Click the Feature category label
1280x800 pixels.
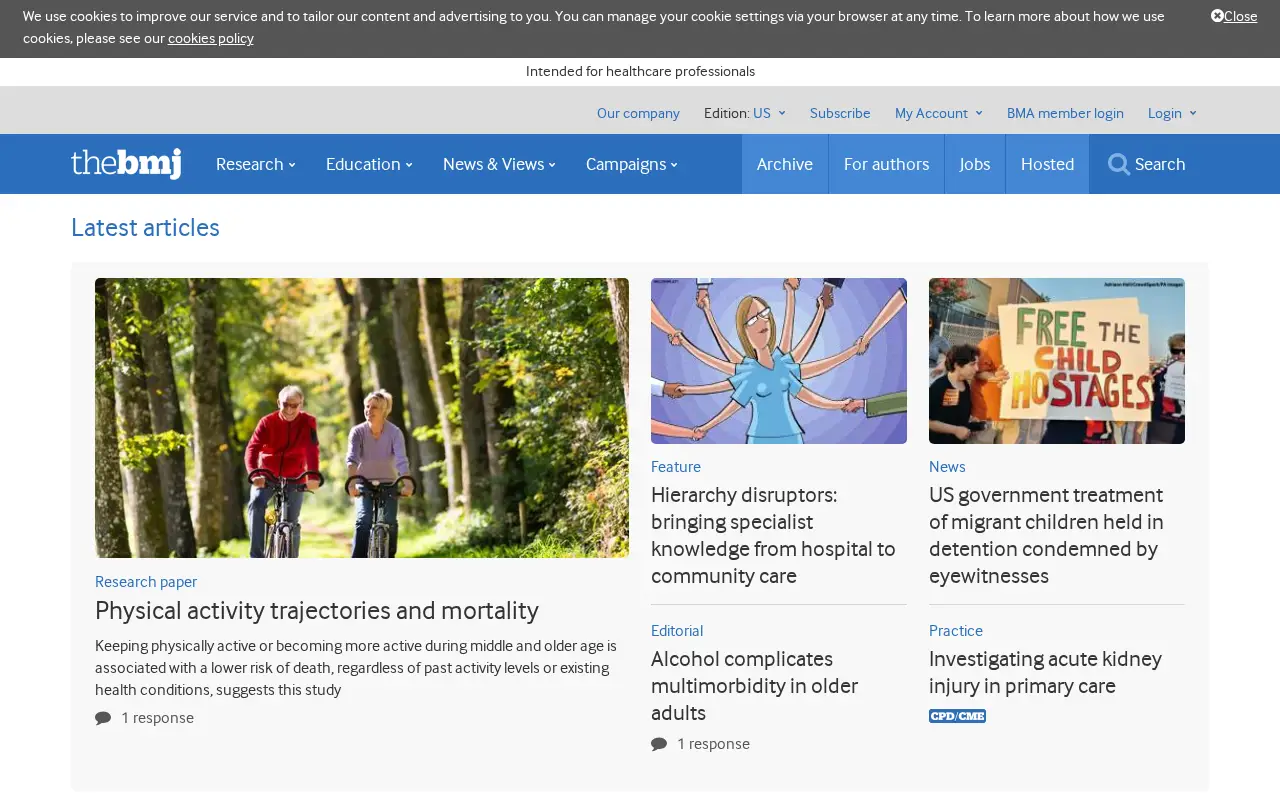pyautogui.click(x=676, y=467)
